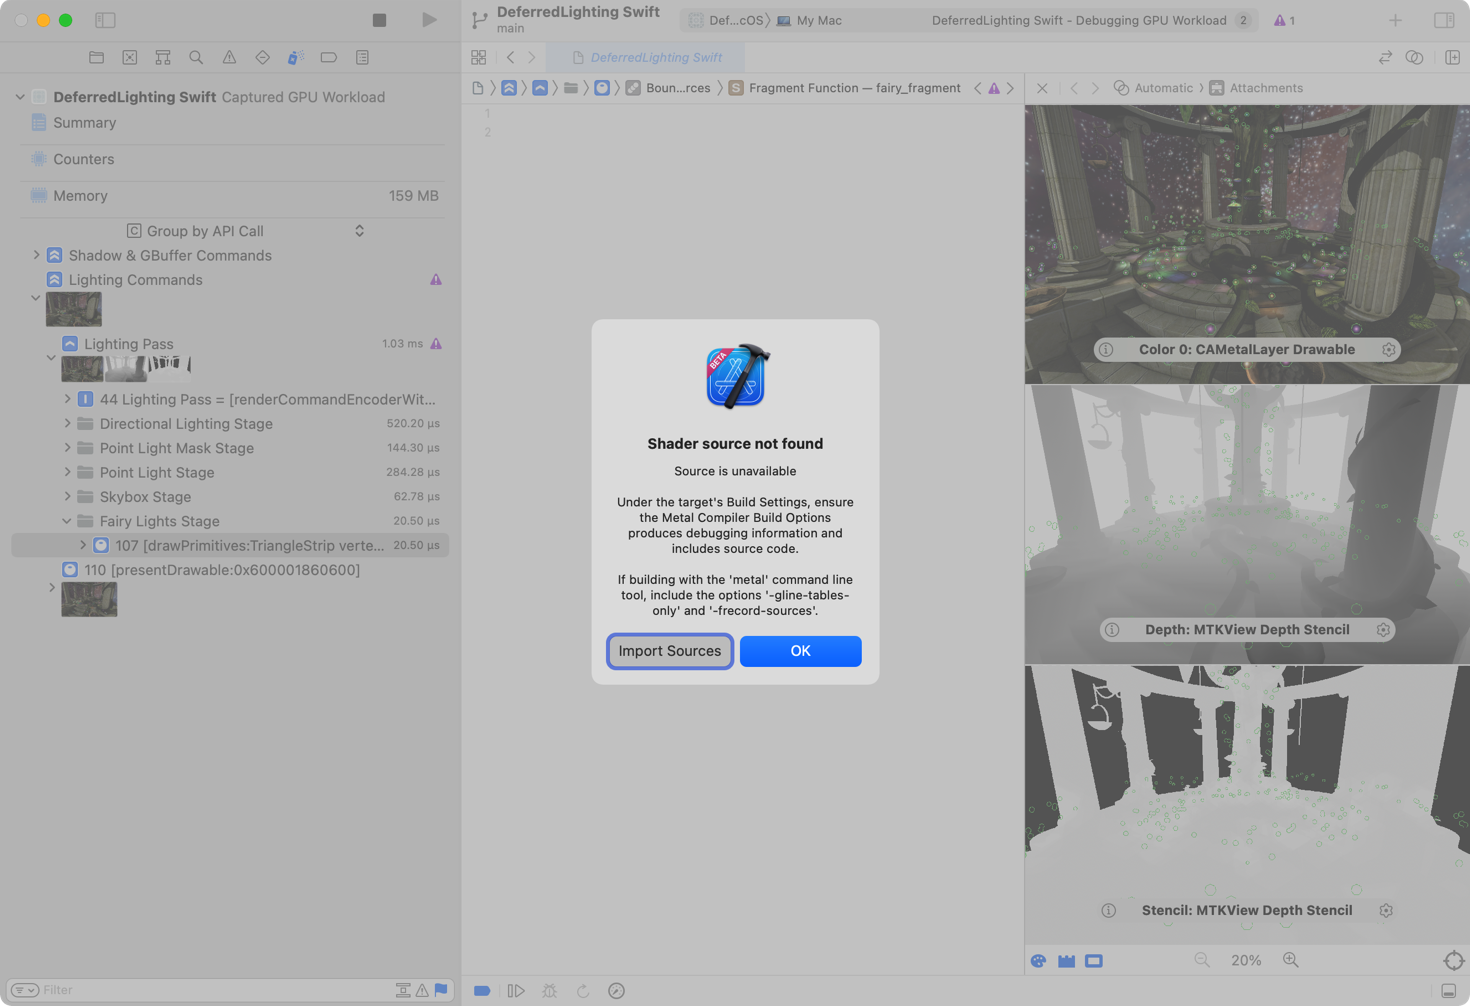Toggle the warning filter at the filter bar
Image resolution: width=1470 pixels, height=1006 pixels.
pos(422,990)
